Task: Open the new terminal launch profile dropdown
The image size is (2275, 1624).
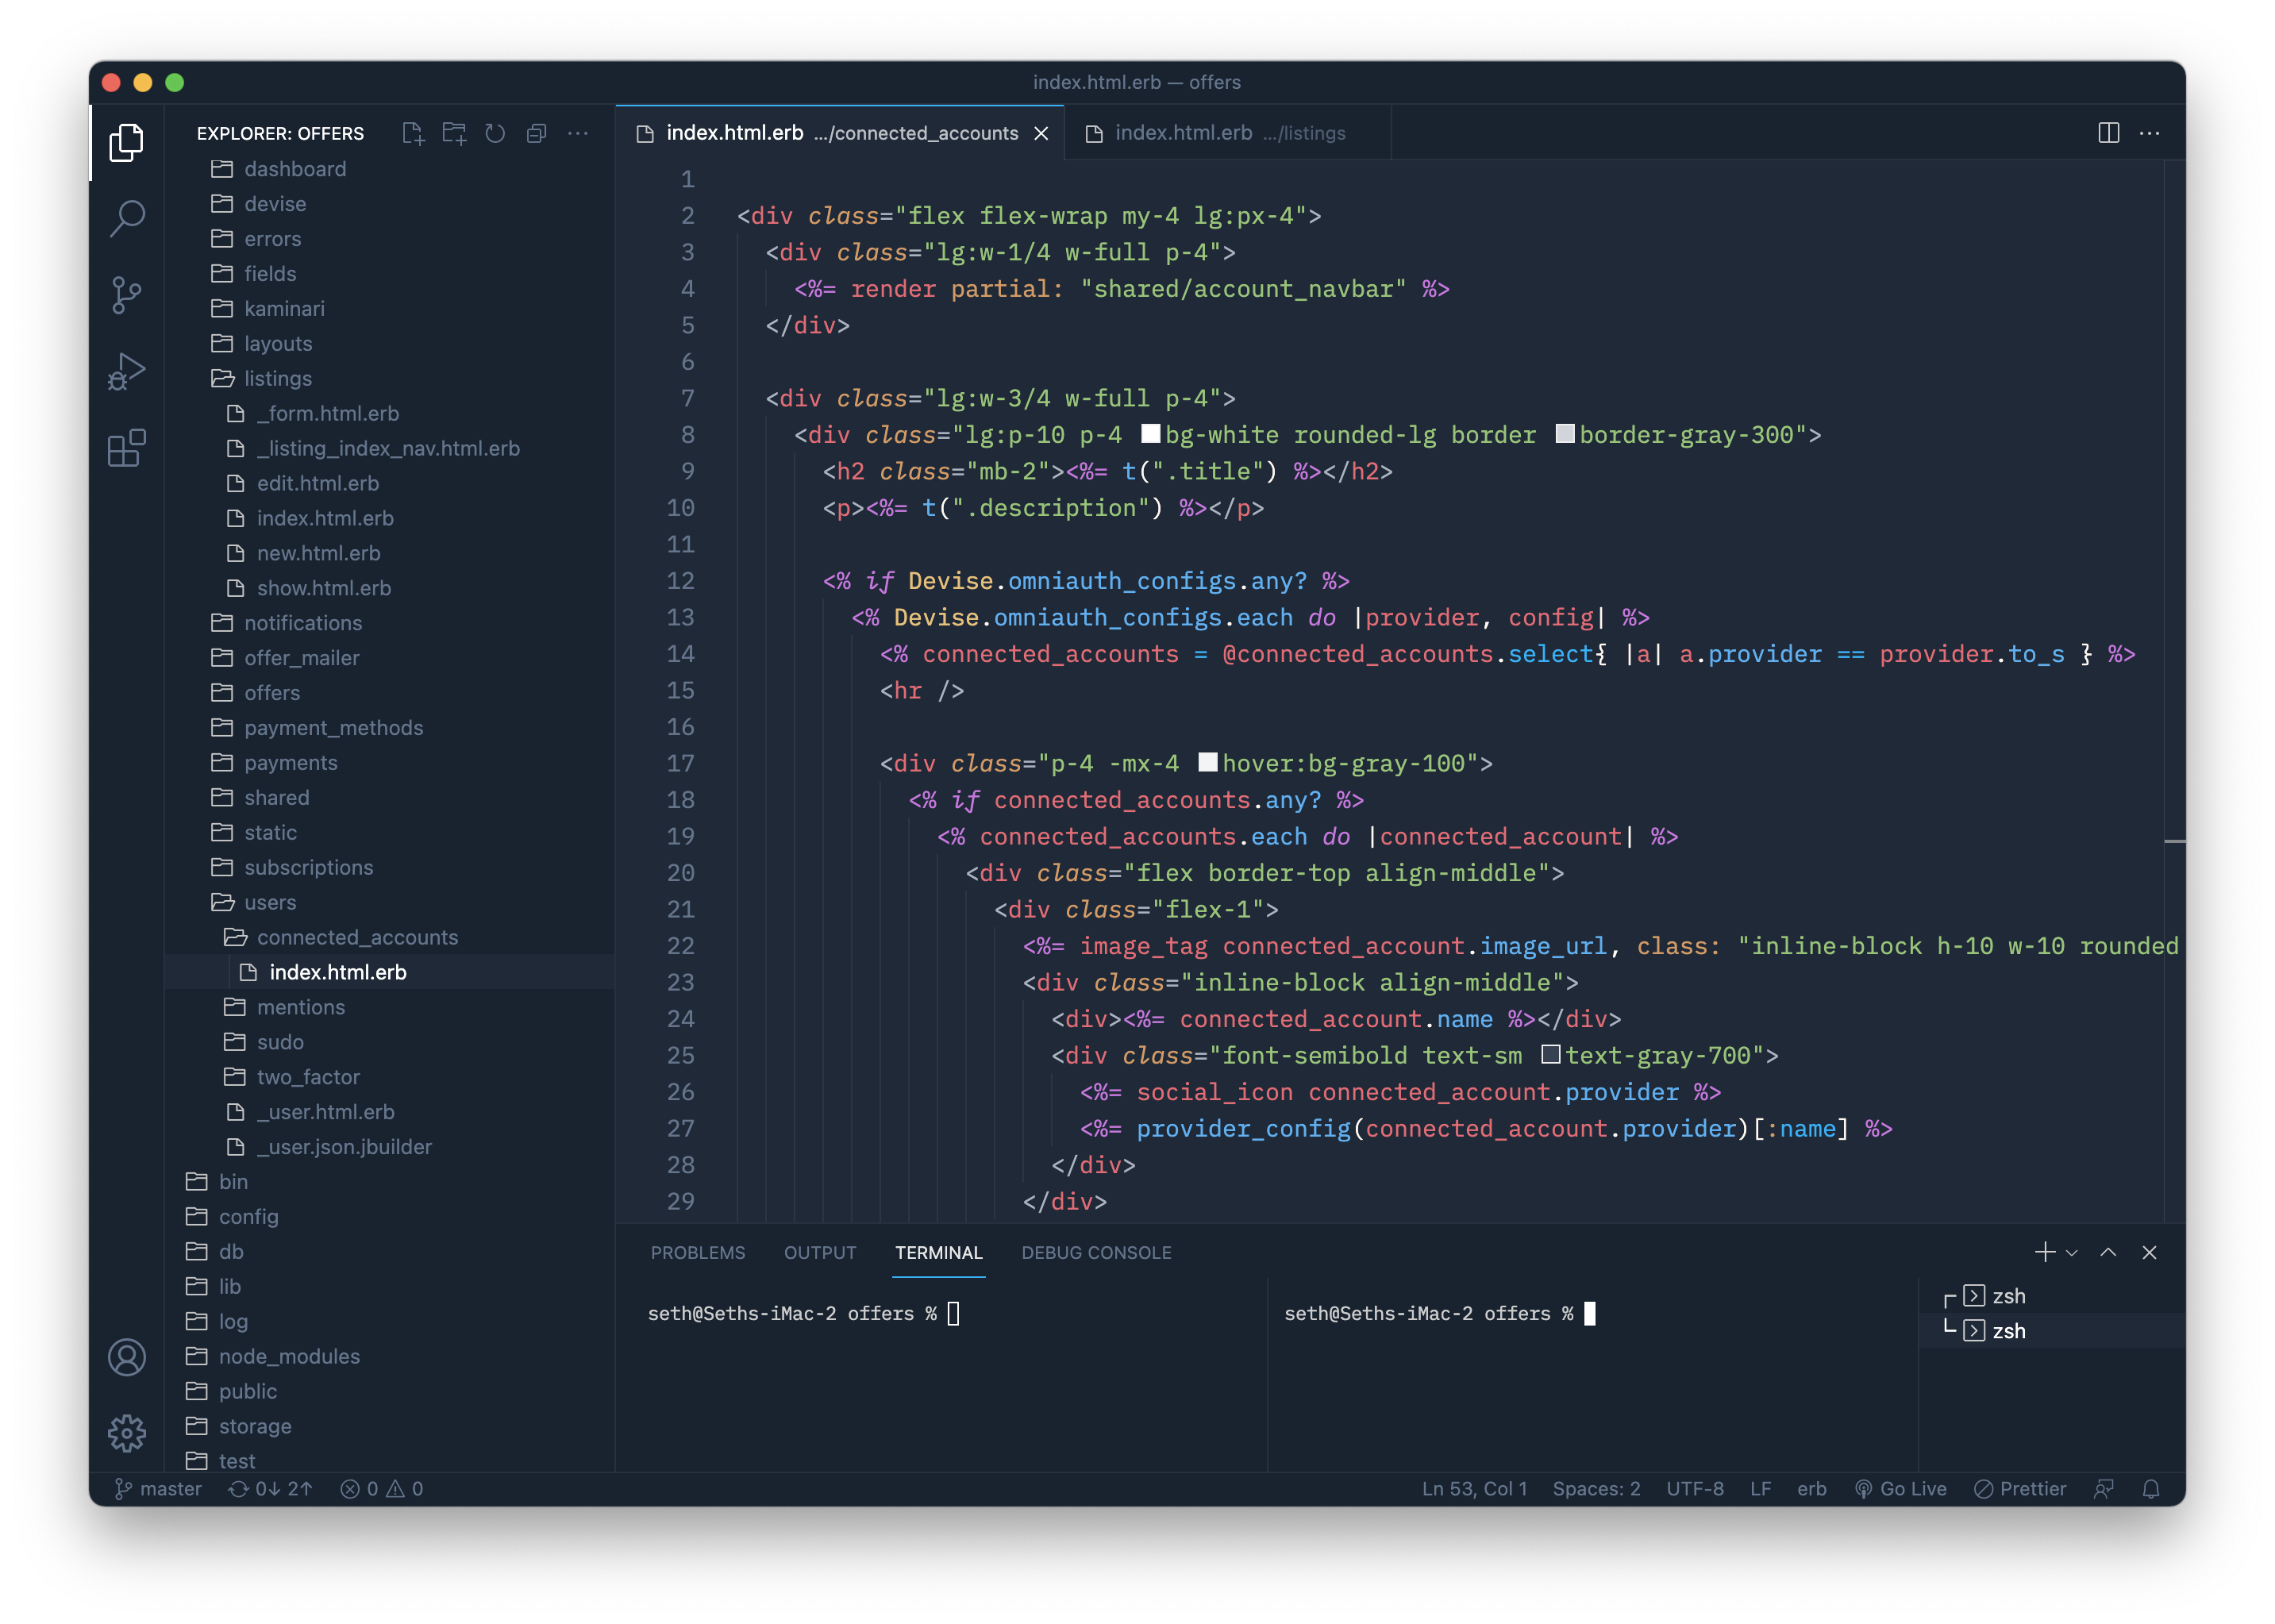Action: click(x=2072, y=1253)
